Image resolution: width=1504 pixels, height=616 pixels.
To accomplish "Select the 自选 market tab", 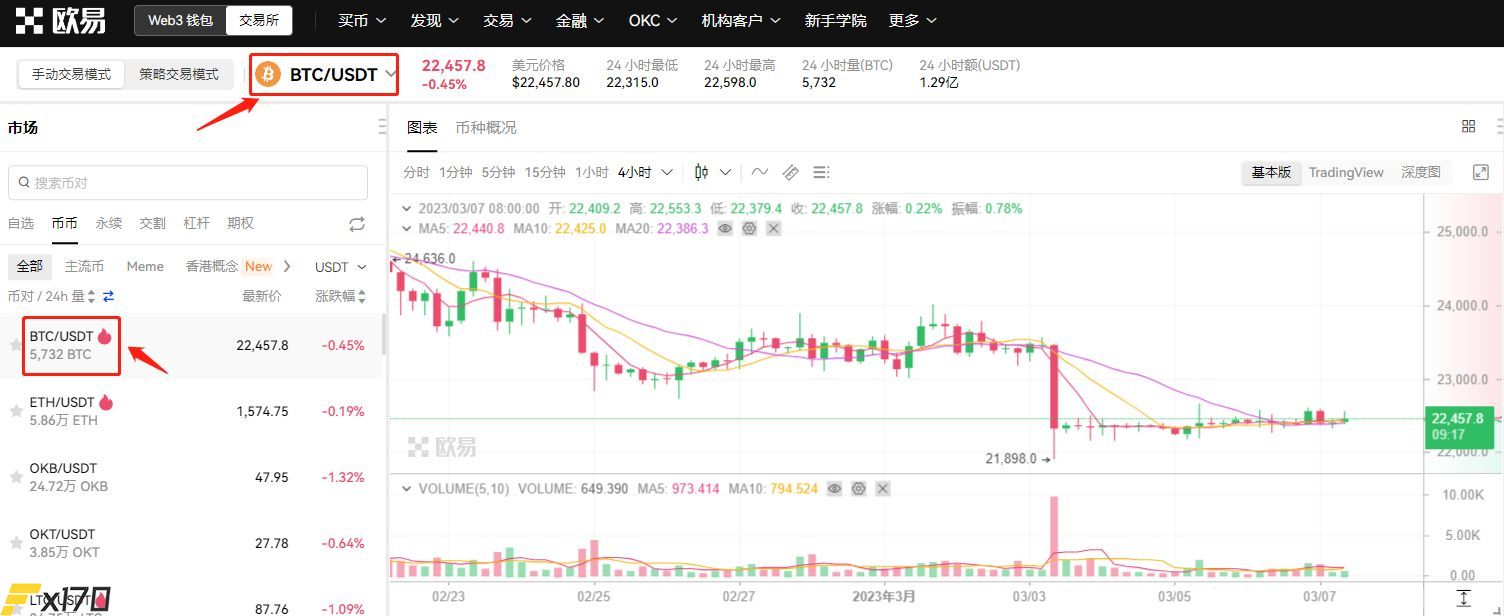I will point(21,223).
